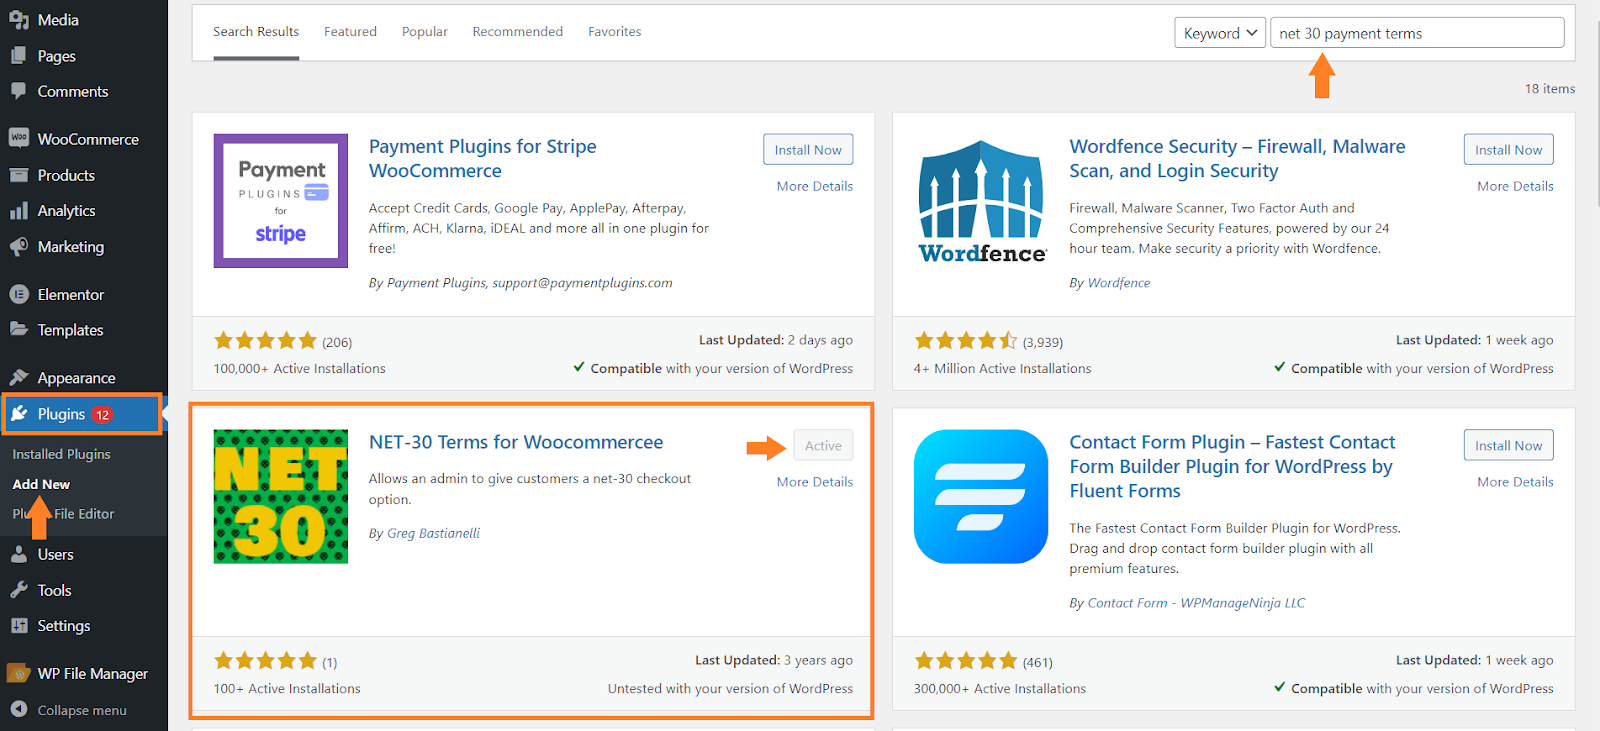Visit author Greg Bastianelli link
The height and width of the screenshot is (731, 1600).
point(433,534)
